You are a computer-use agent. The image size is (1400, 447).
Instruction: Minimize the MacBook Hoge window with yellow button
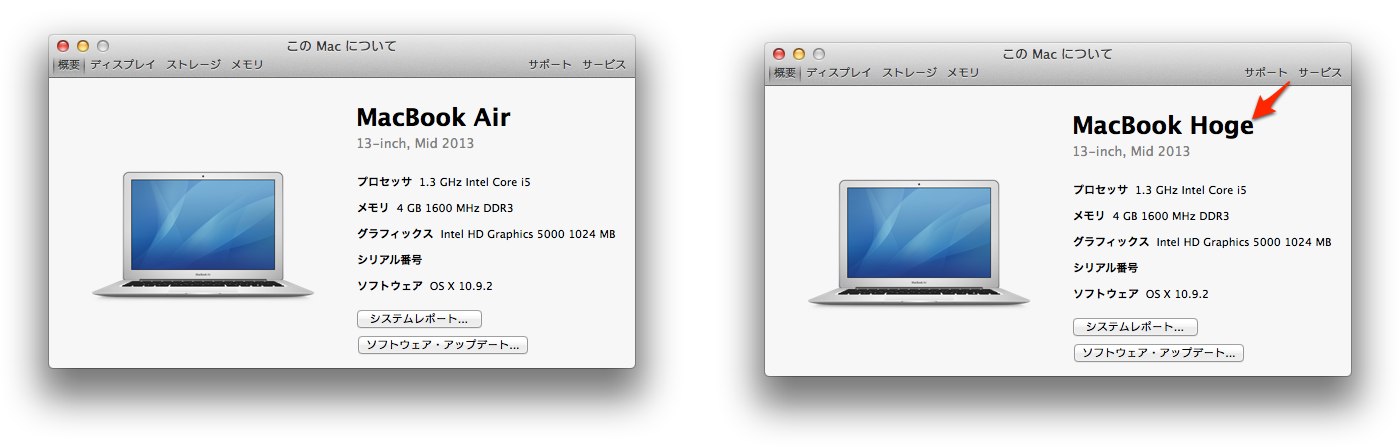click(x=799, y=54)
